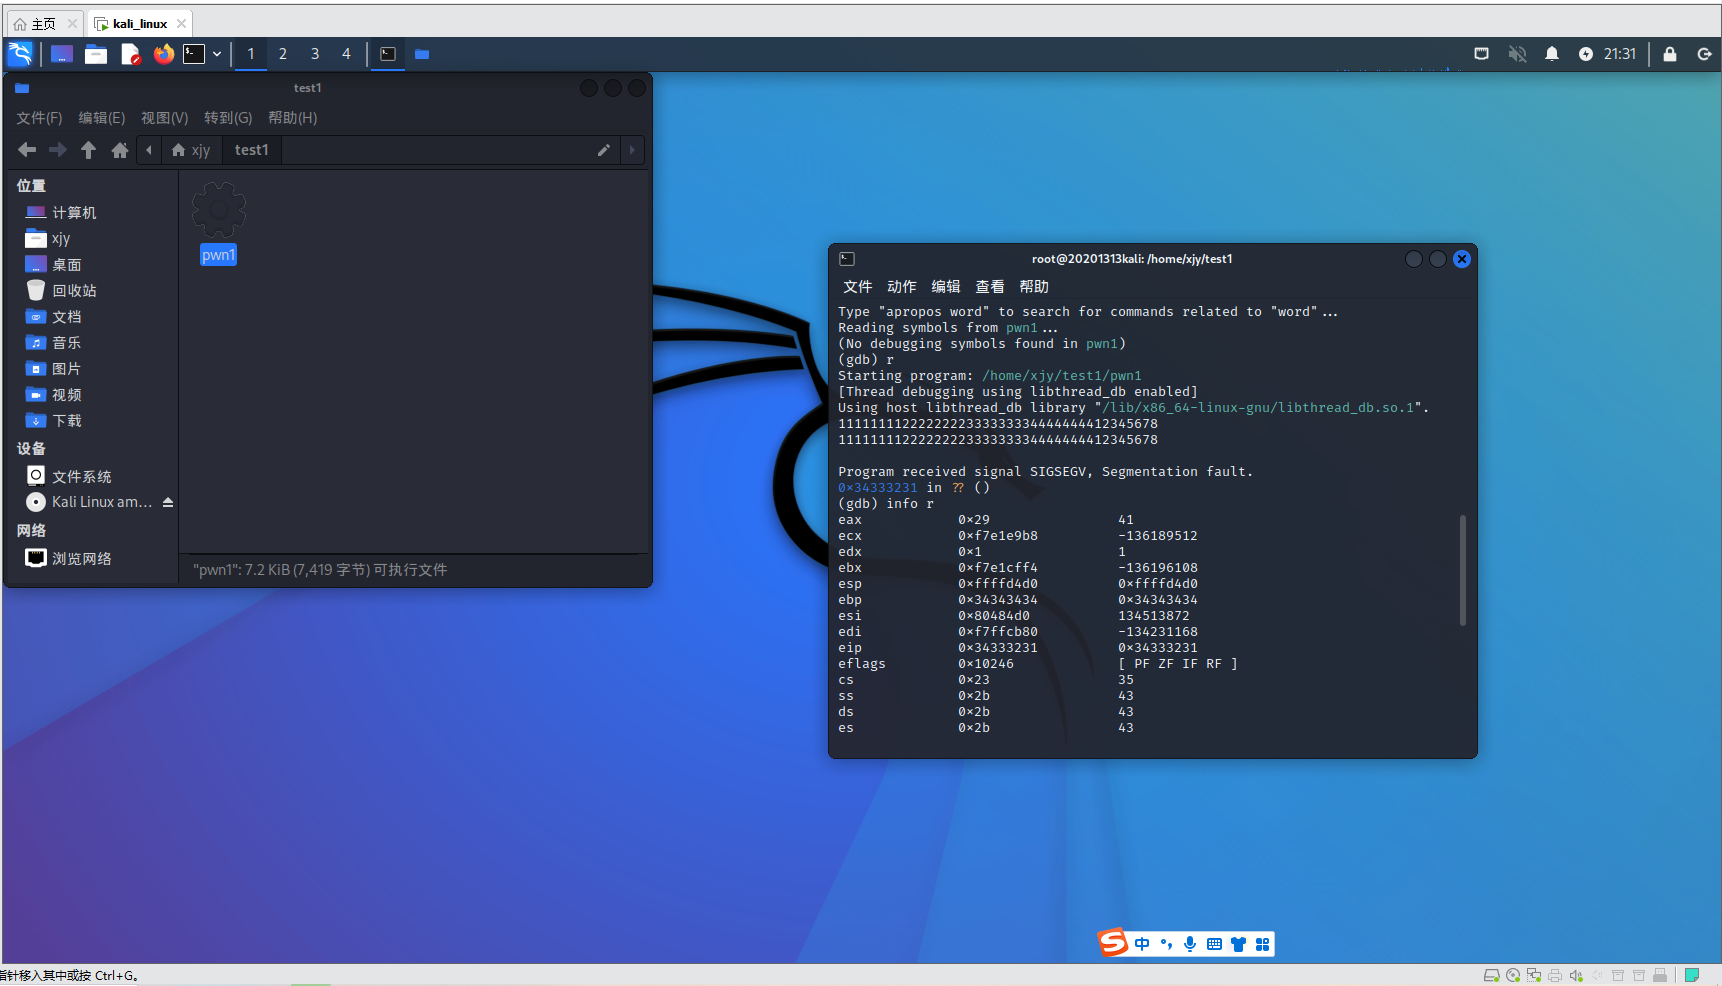Click the path bar right scroll arrow
The image size is (1722, 986).
click(x=632, y=150)
